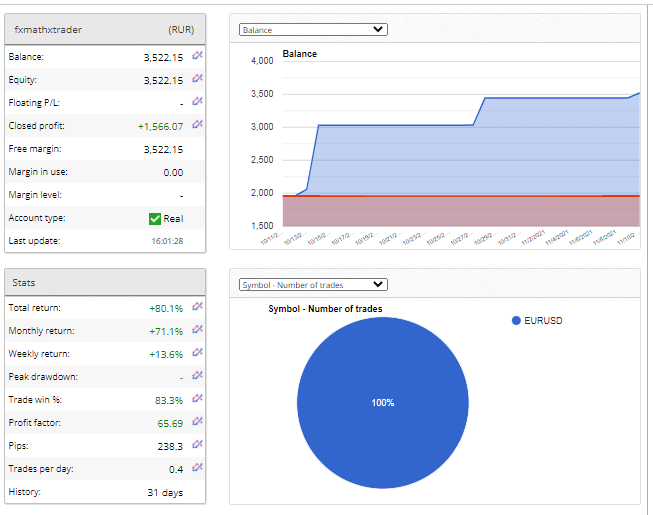653x515 pixels.
Task: Click the chart icon for Closed profit
Action: coord(197,125)
